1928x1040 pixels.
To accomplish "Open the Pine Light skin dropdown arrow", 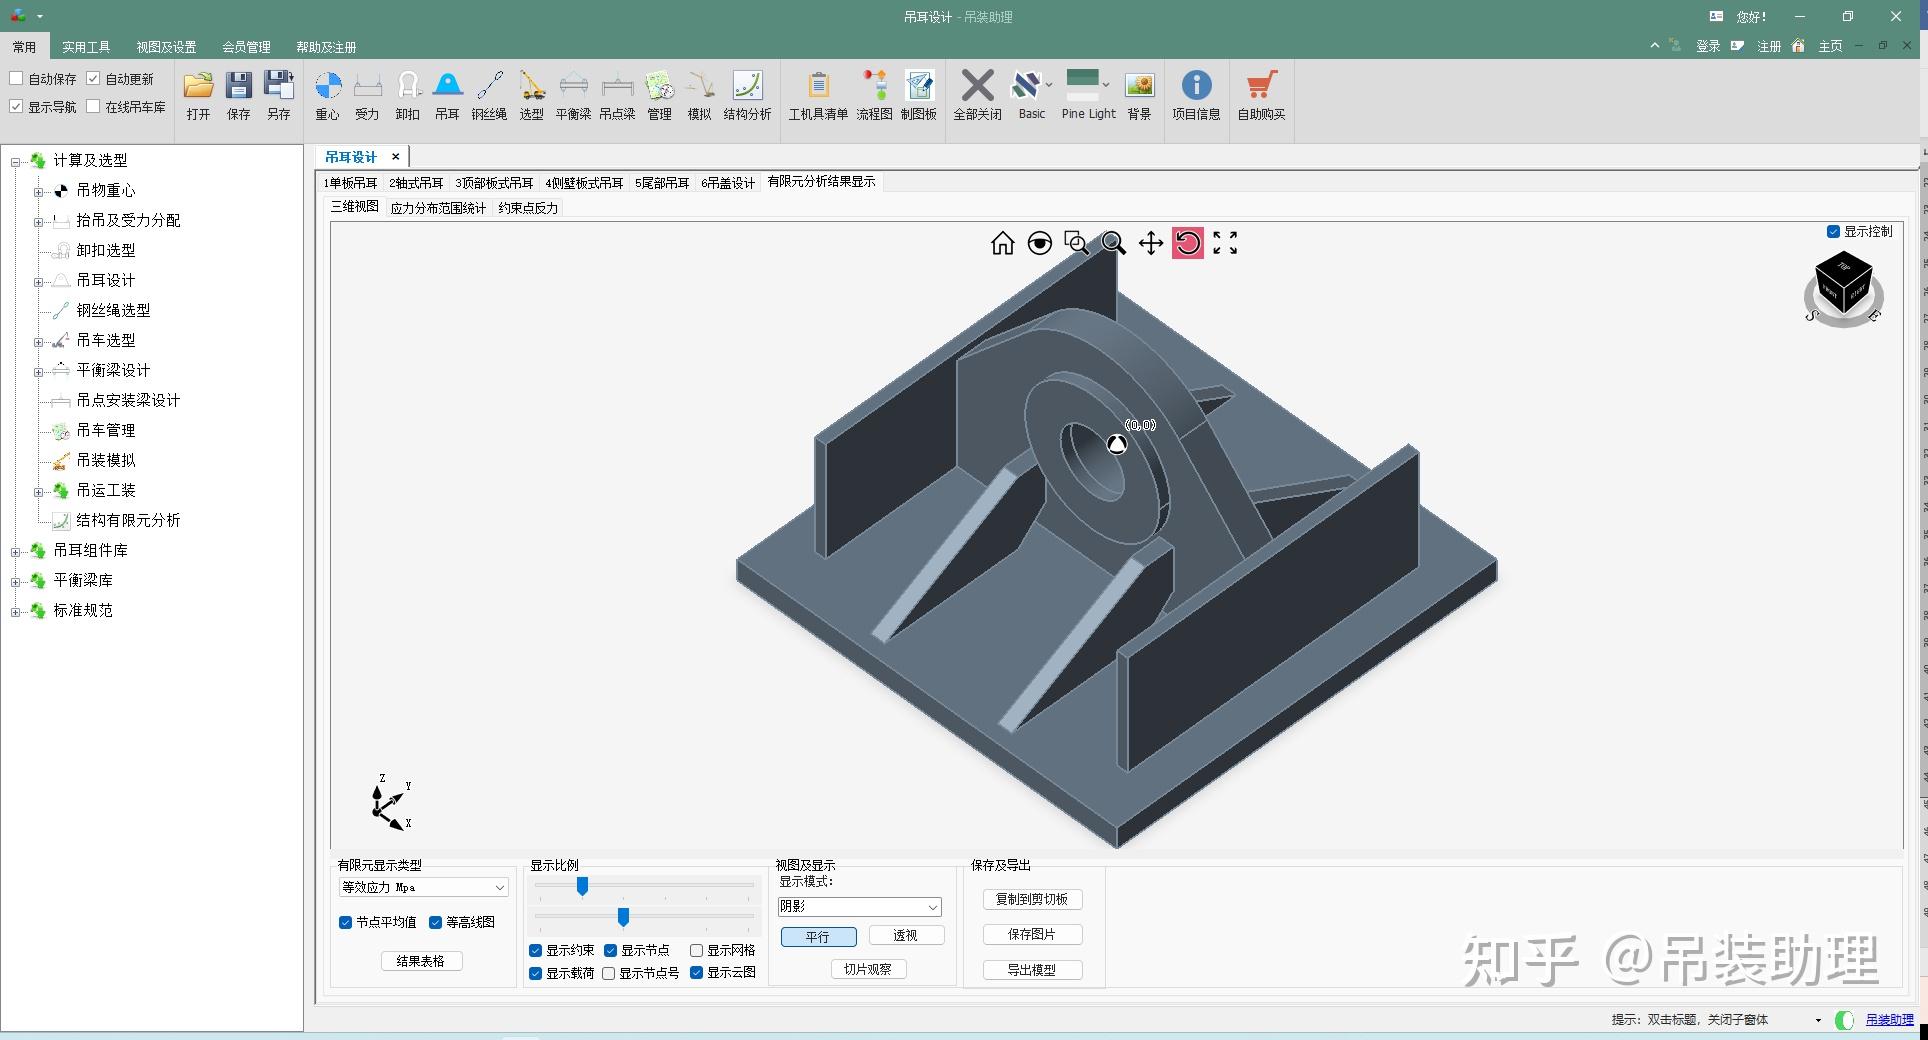I will [1107, 84].
